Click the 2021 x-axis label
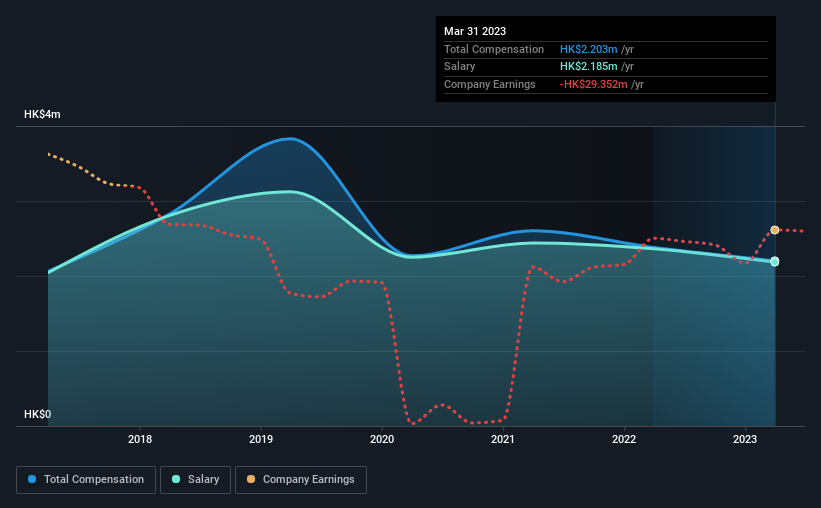Viewport: 821px width, 508px height. [503, 439]
